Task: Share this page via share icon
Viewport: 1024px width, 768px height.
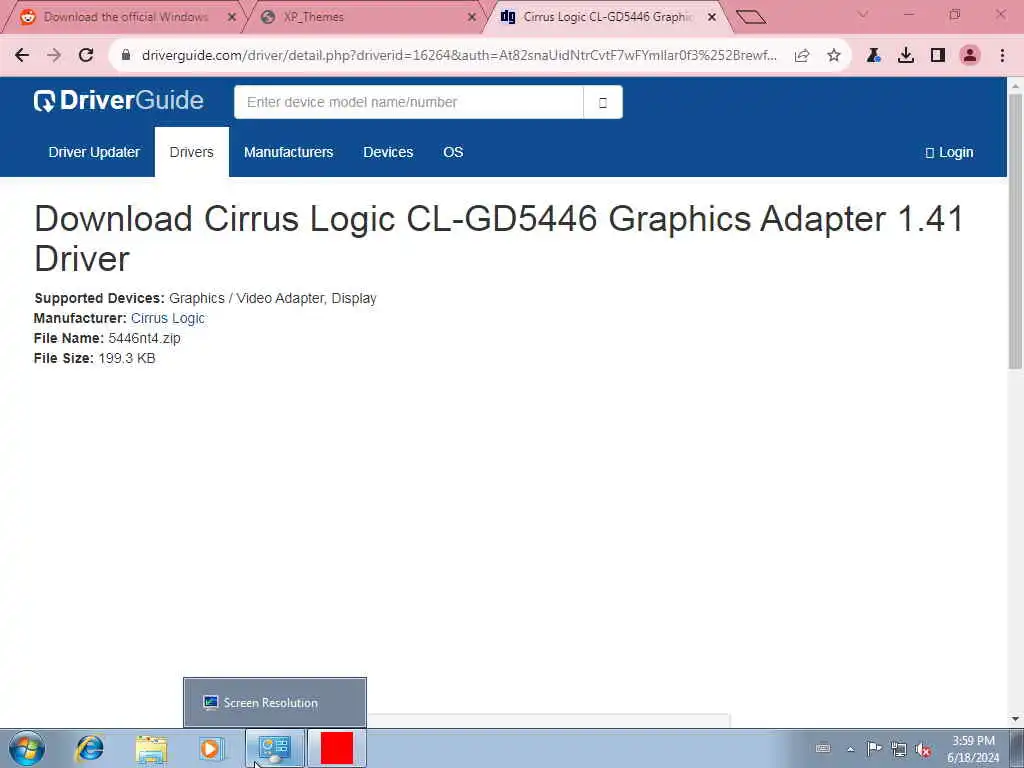Action: pos(802,56)
